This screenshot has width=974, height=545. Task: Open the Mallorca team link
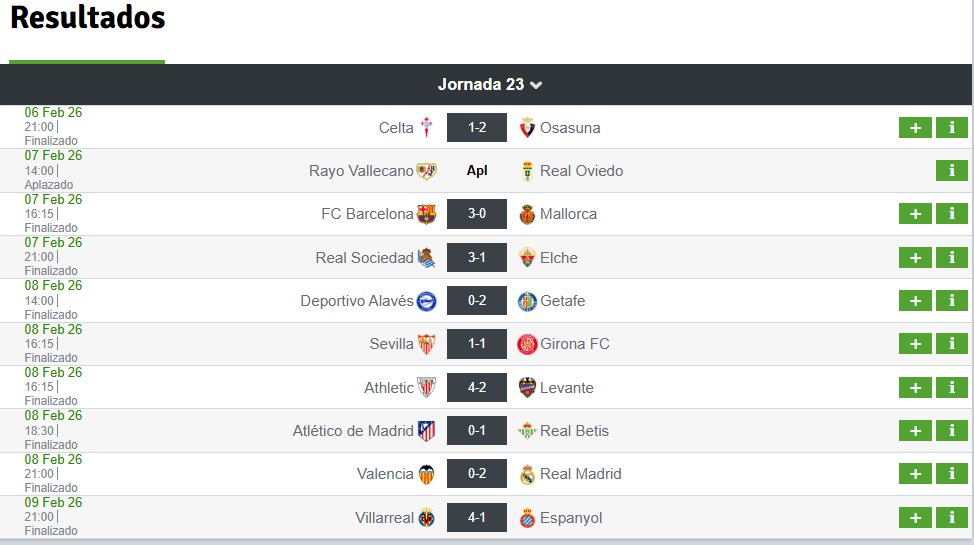click(568, 214)
